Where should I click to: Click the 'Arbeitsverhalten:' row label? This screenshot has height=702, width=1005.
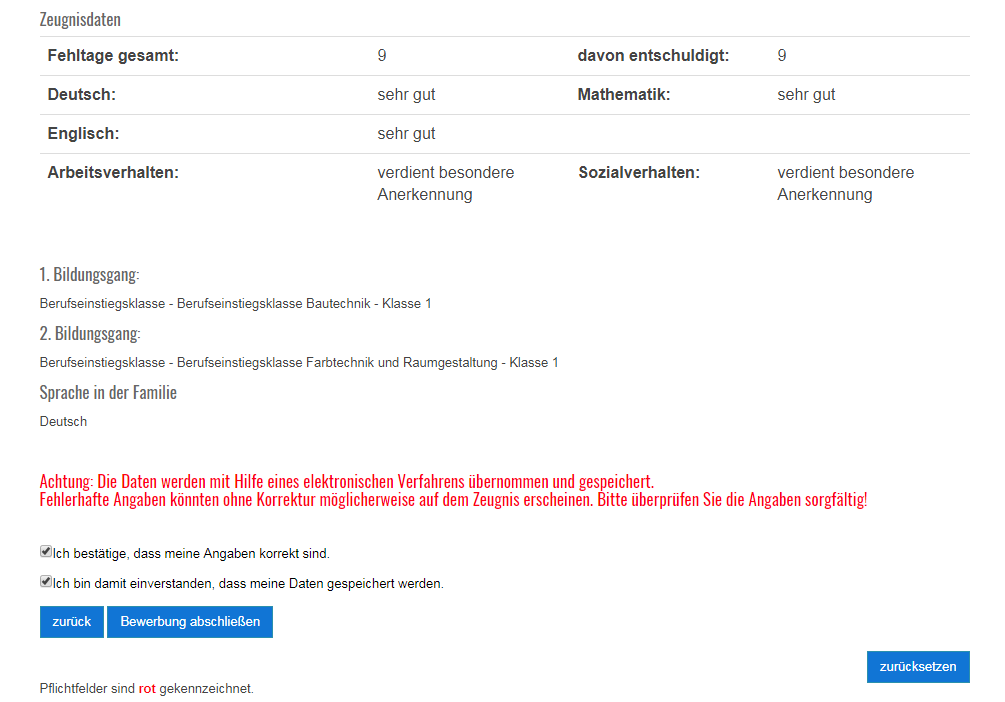[x=113, y=173]
